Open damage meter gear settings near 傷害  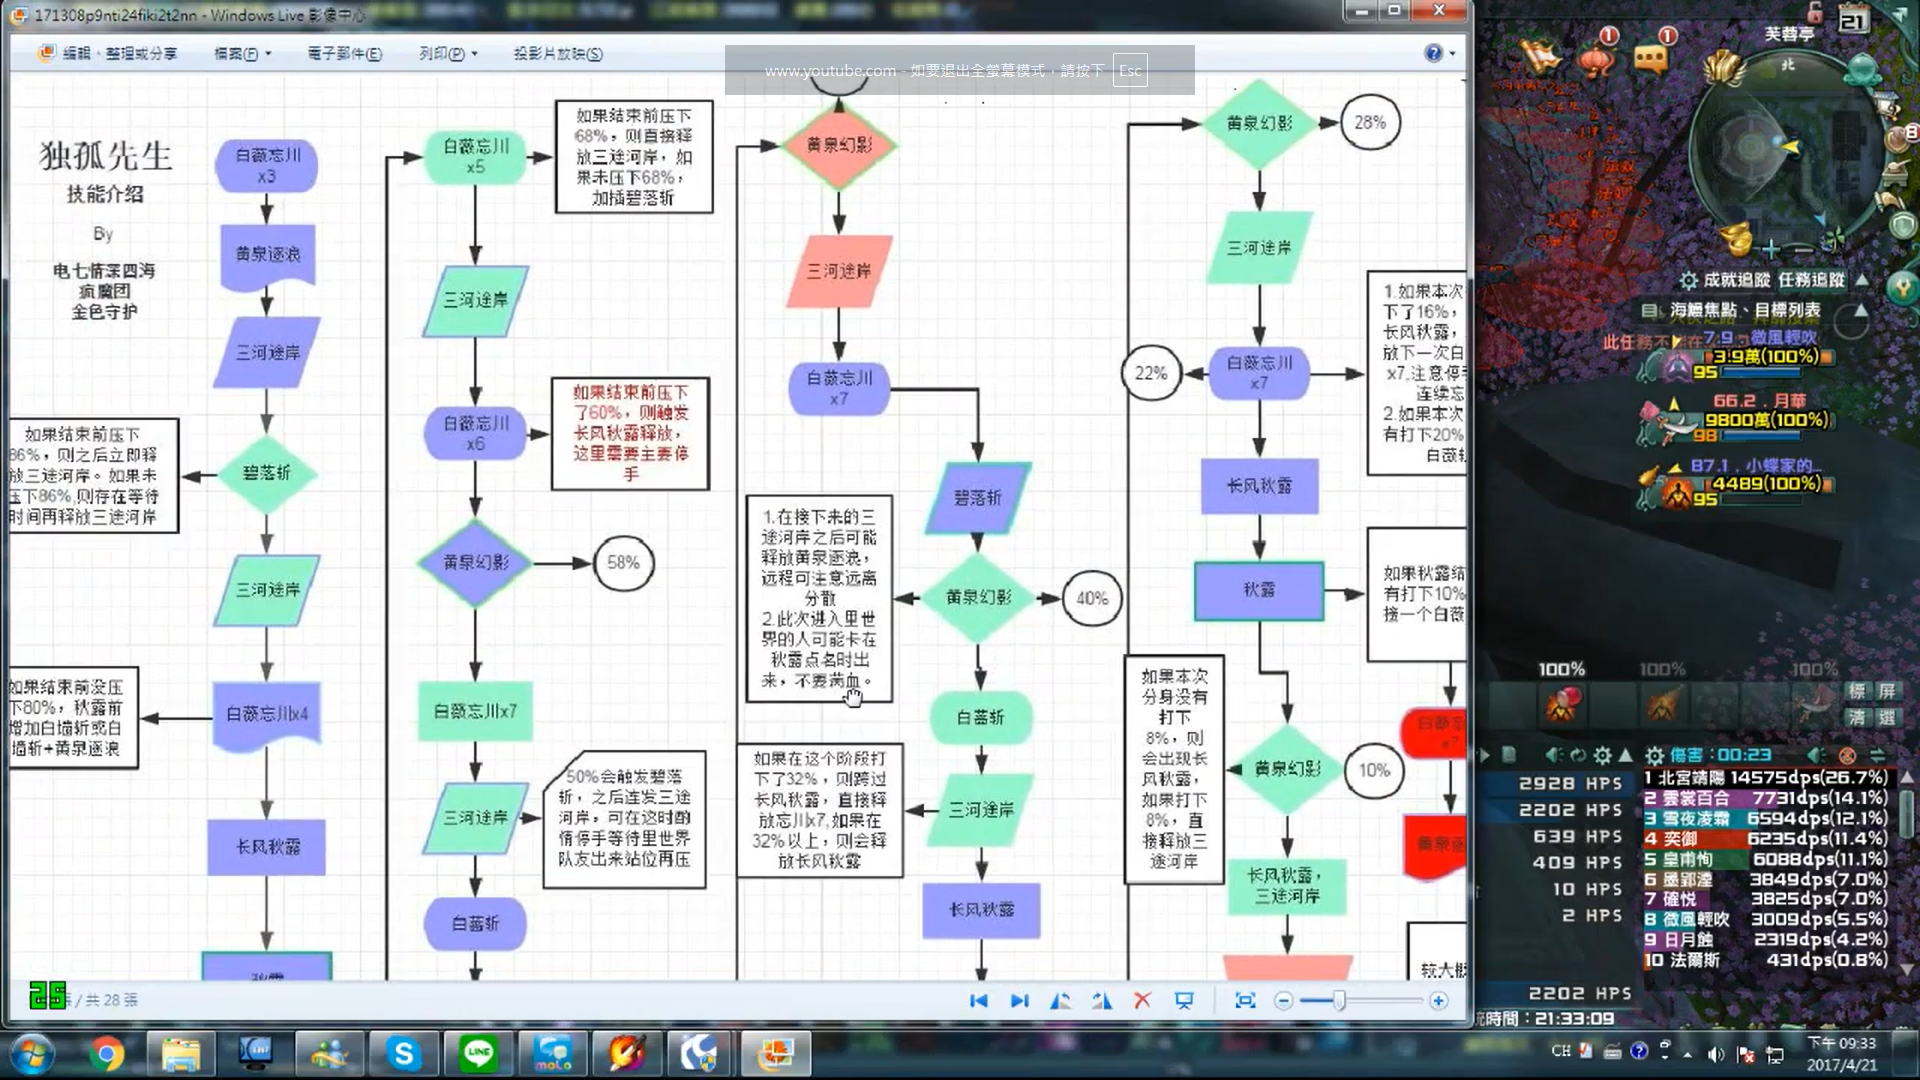tap(1655, 755)
